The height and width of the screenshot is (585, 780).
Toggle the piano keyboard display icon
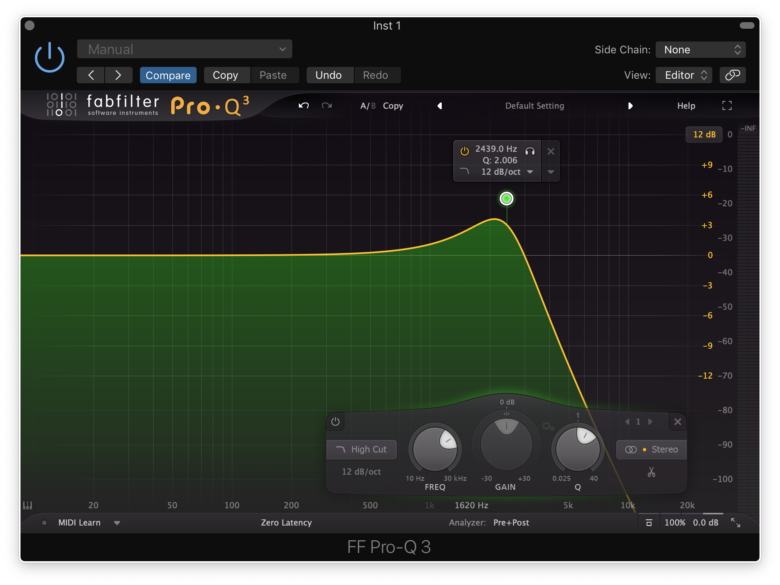click(x=28, y=505)
